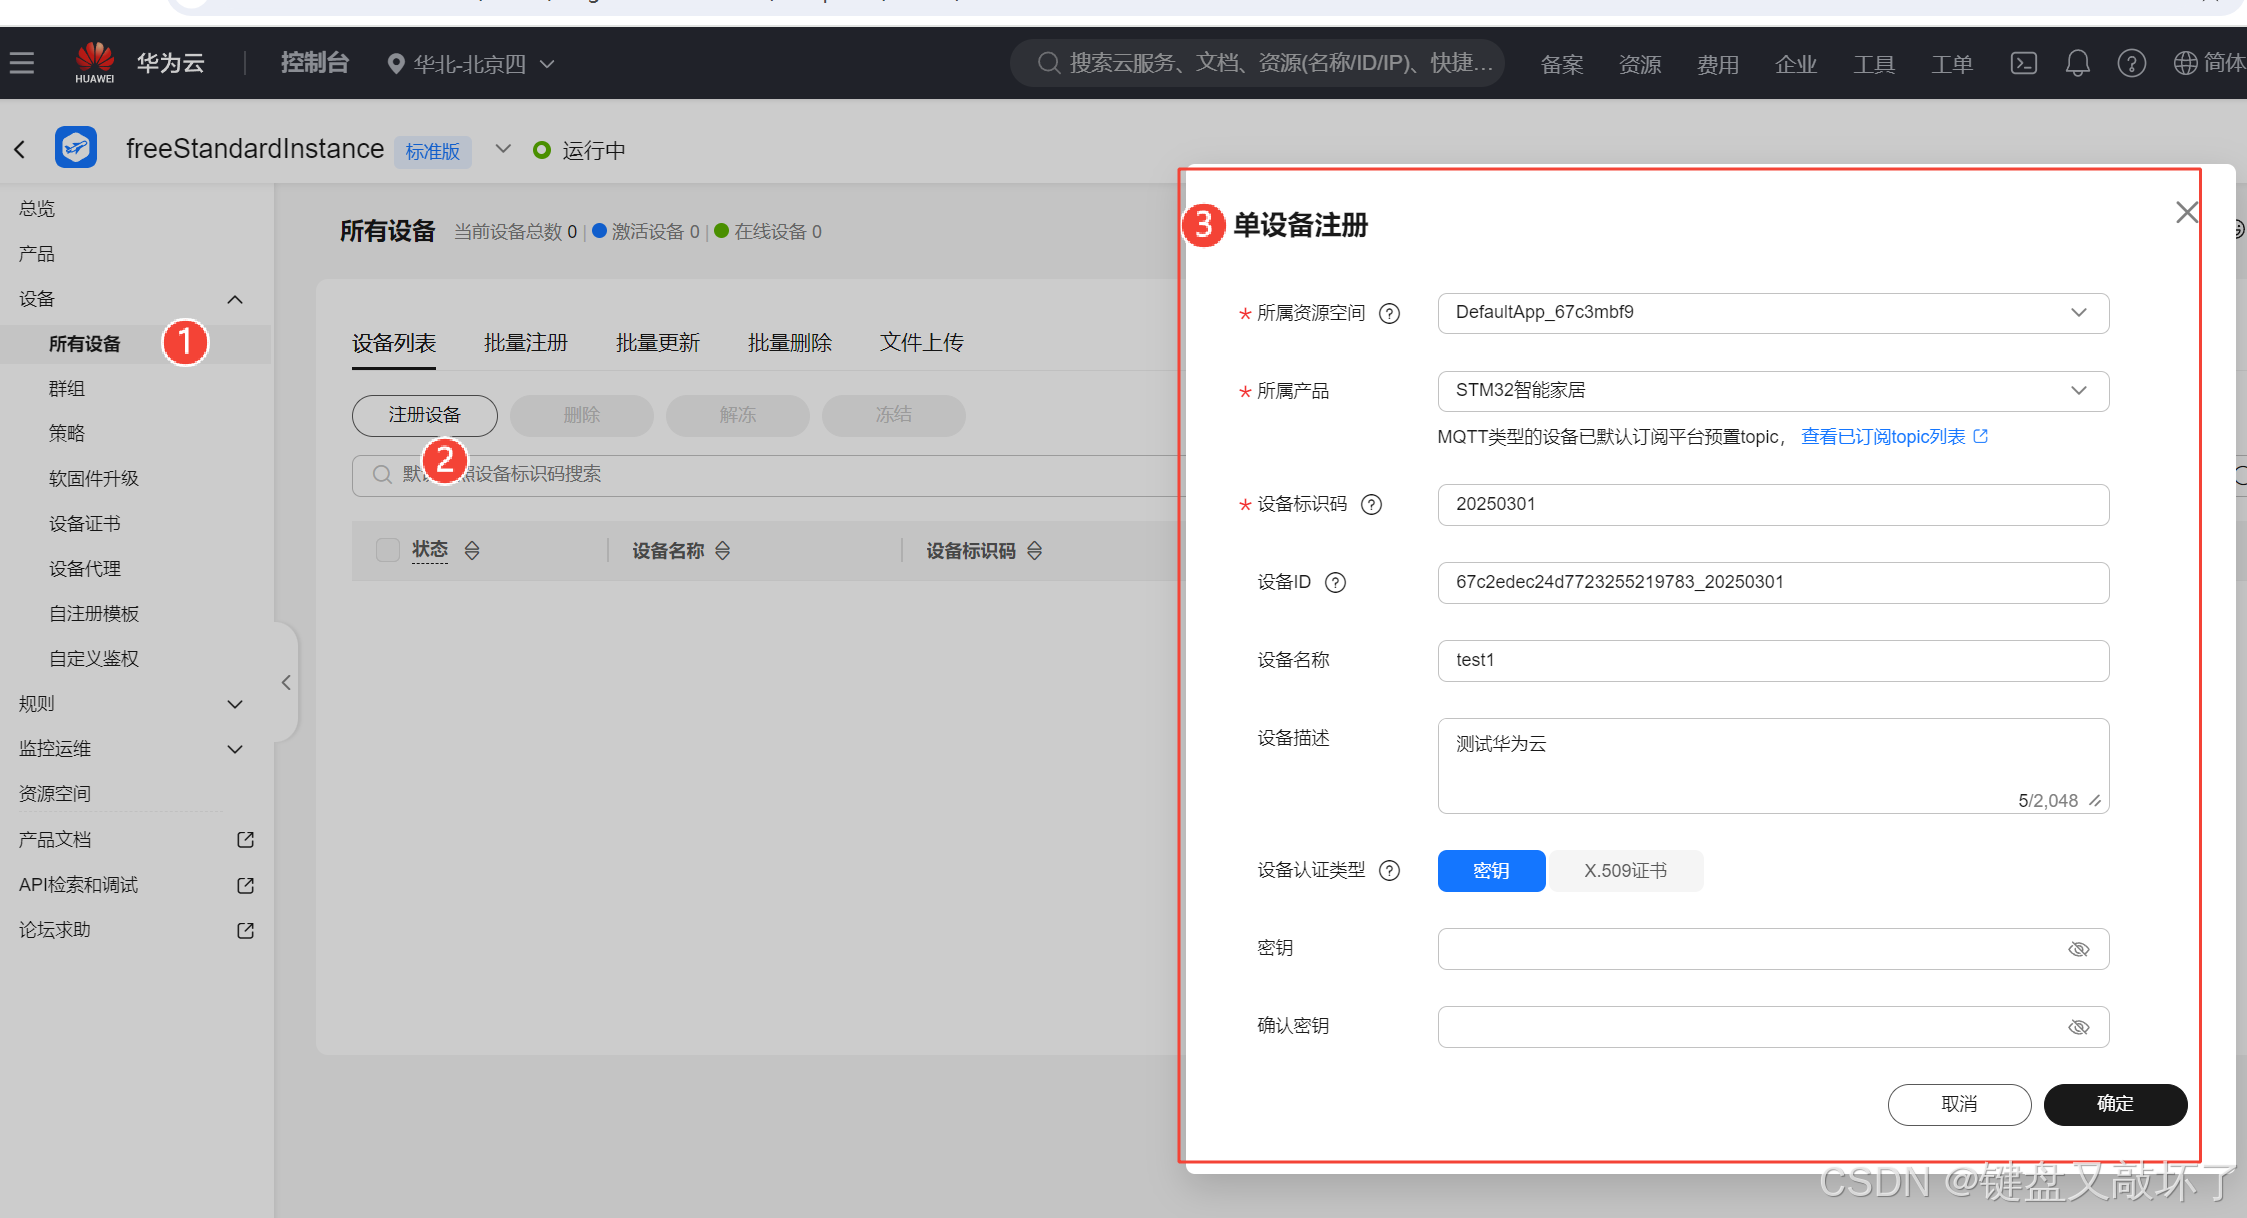Click the help icon next to 设备标识码
2247x1218 pixels.
1372,504
